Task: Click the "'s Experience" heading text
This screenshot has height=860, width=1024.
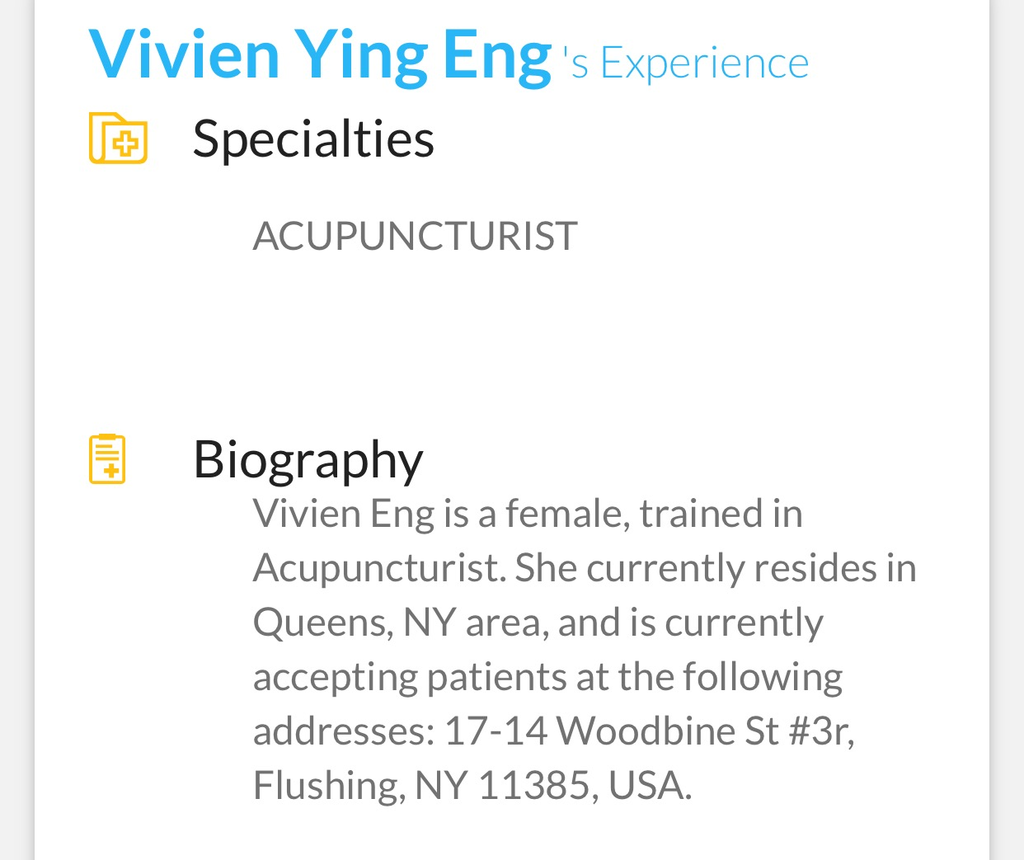Action: 686,64
